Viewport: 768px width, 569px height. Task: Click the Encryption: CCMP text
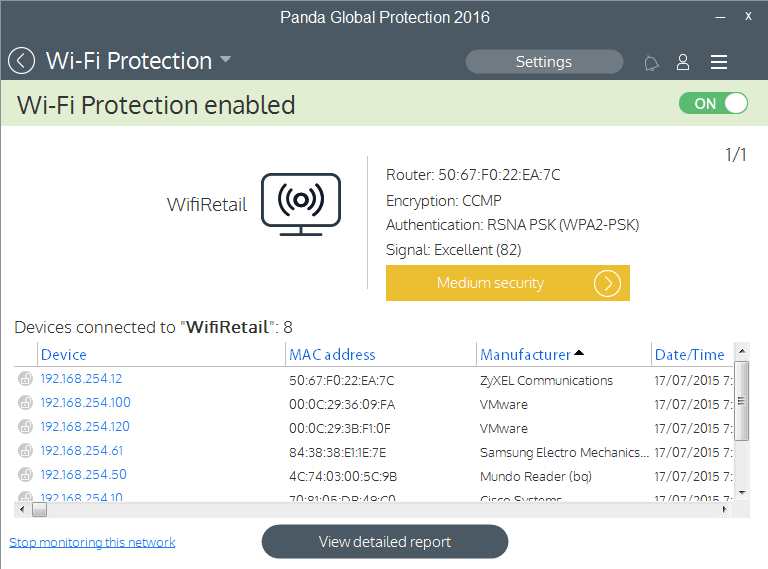444,201
